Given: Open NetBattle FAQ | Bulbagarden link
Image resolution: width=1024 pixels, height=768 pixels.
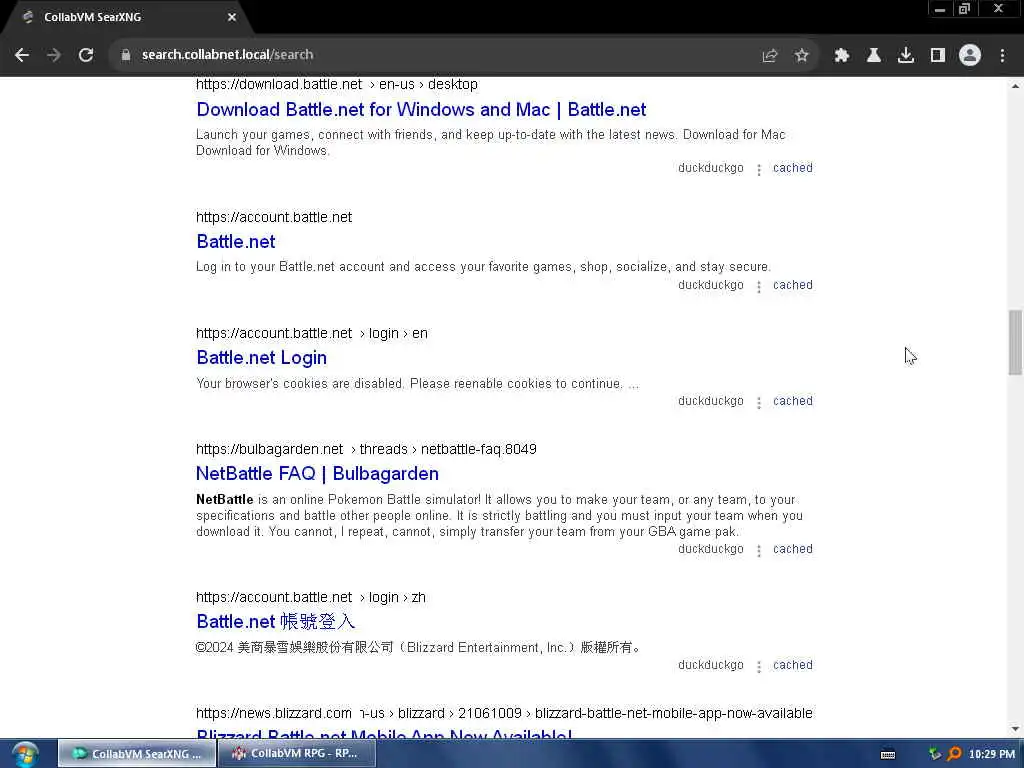Looking at the screenshot, I should click(317, 473).
